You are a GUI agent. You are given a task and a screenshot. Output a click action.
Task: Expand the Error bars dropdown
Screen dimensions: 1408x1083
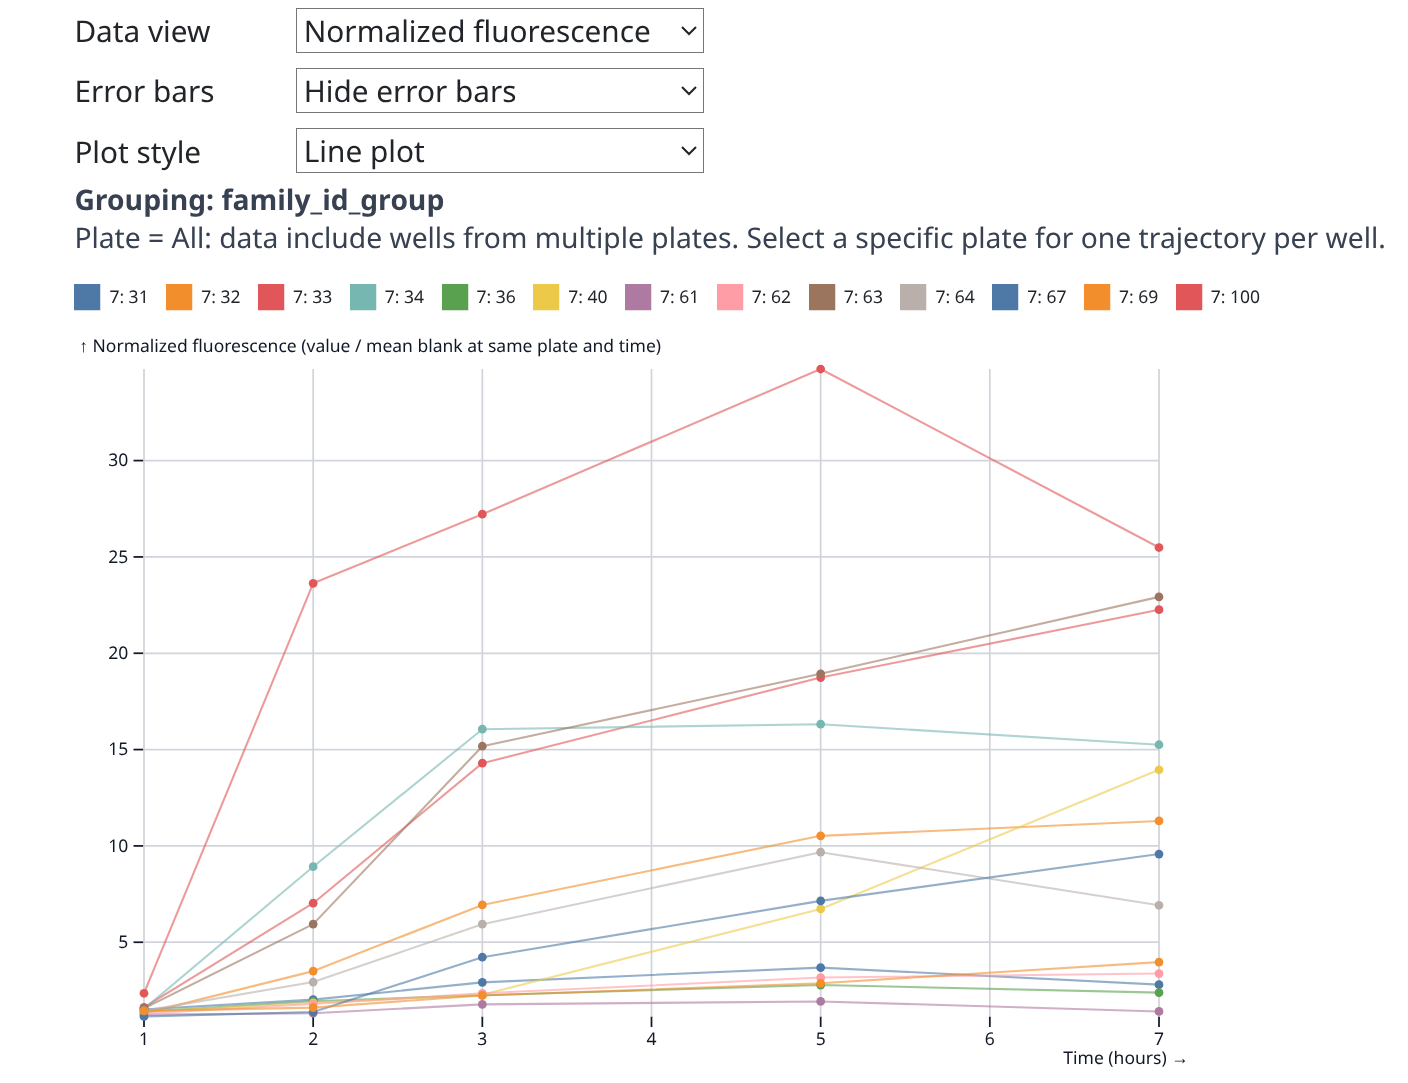click(x=499, y=91)
